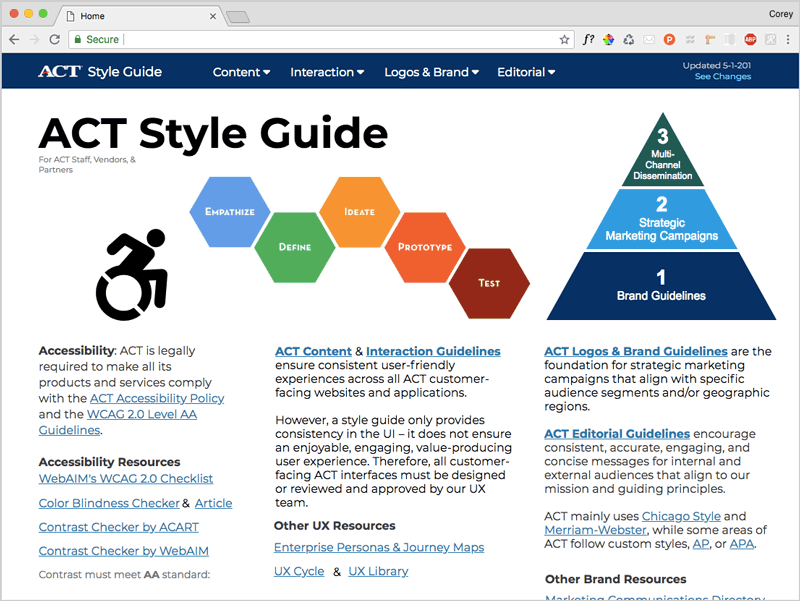Open Chrome's three-dot menu
Viewport: 800px width, 601px height.
click(788, 39)
